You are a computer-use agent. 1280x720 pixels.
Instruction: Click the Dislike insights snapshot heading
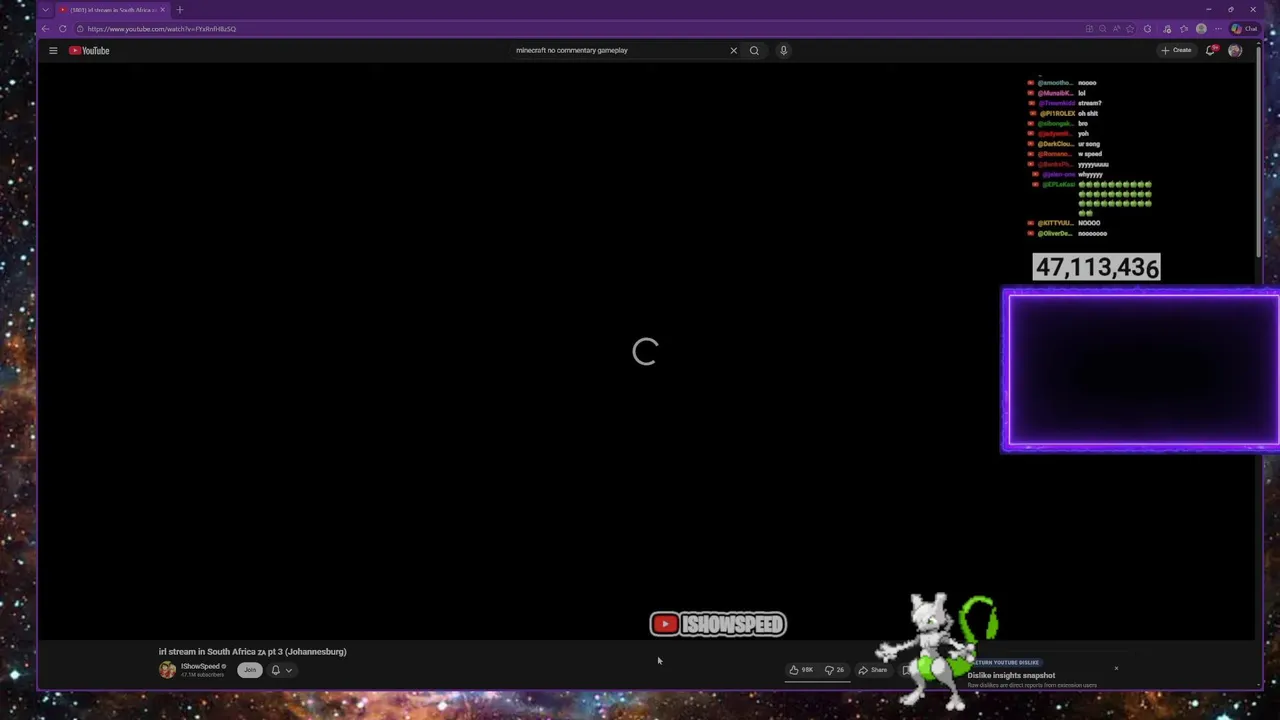1011,675
